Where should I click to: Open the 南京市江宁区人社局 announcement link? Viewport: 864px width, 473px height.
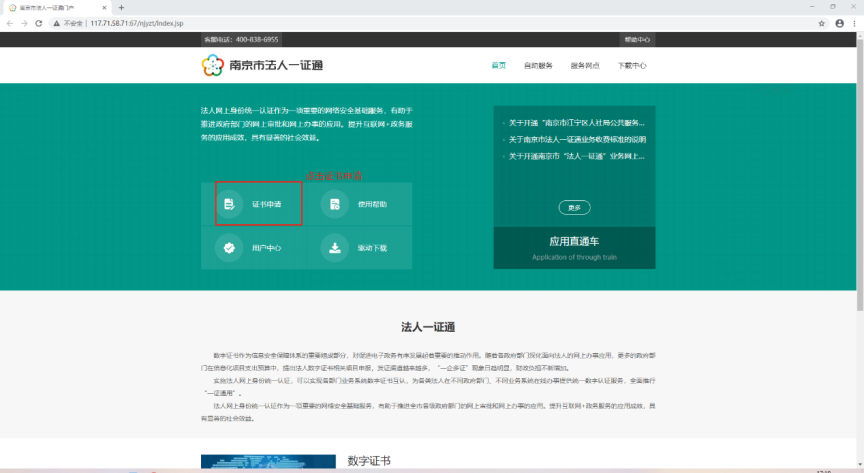[582, 122]
